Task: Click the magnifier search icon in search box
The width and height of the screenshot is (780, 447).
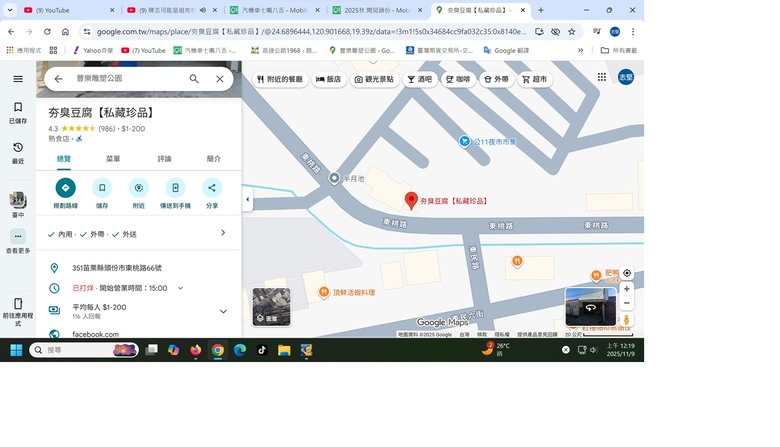Action: 194,79
